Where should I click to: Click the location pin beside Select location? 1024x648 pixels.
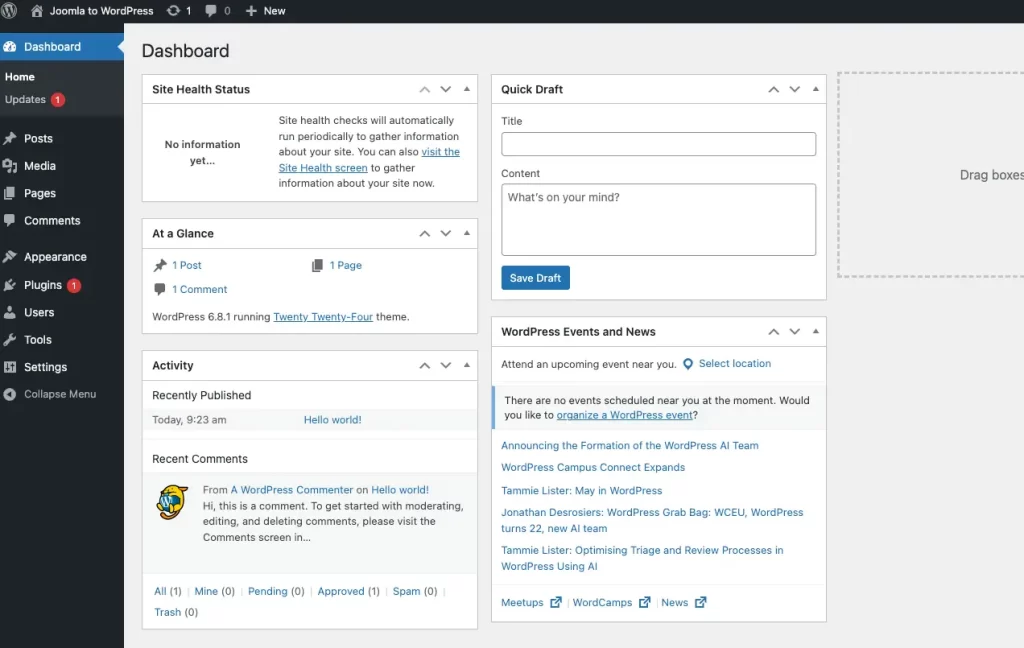coord(688,363)
